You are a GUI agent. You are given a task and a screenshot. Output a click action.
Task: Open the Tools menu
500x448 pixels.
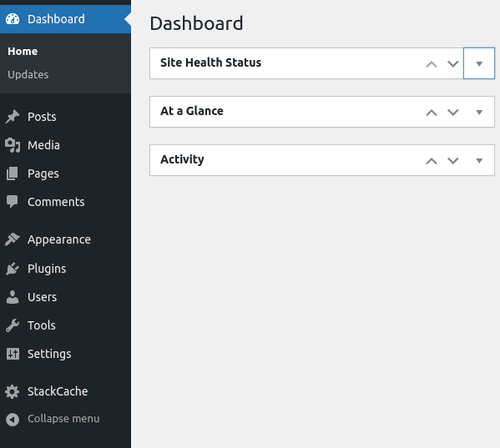point(41,325)
